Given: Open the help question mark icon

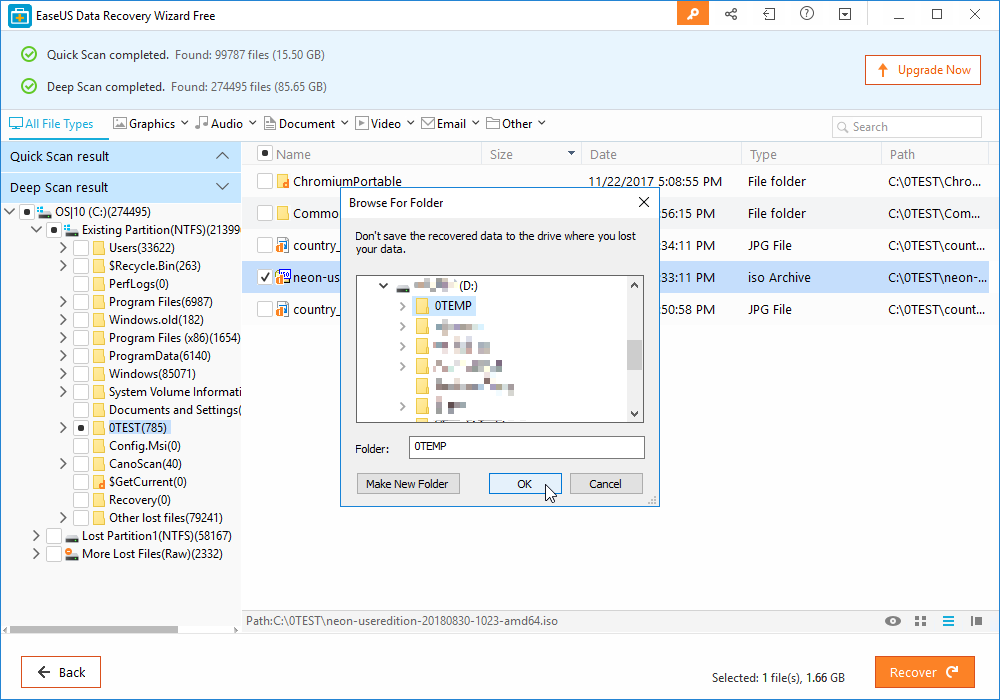Looking at the screenshot, I should pos(807,13).
